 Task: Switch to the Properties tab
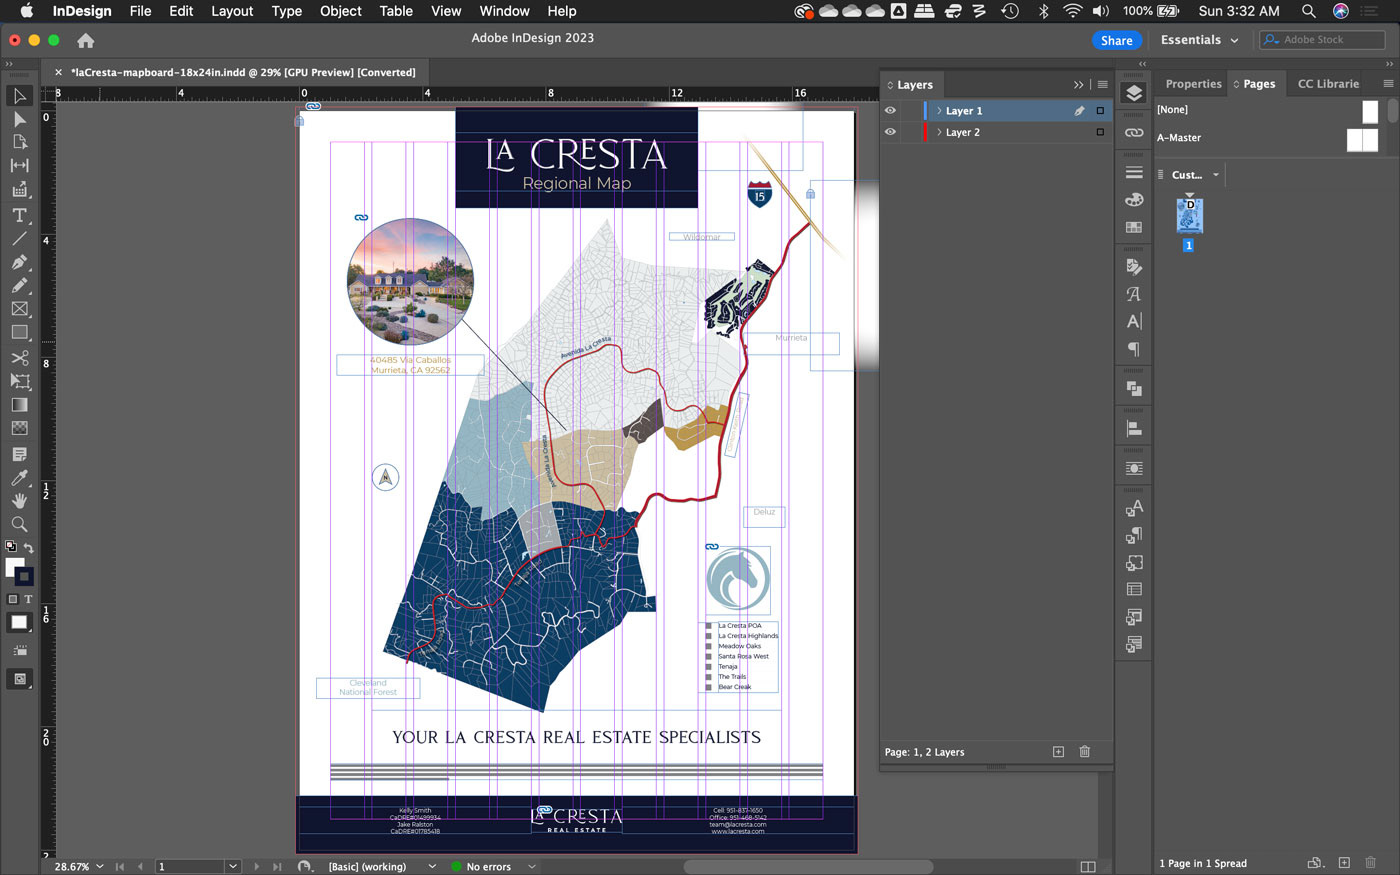click(1193, 84)
